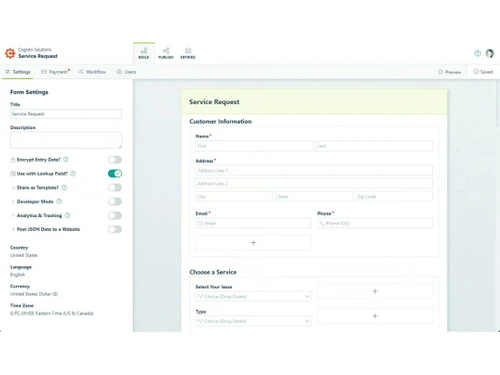Click the lookup icon beside Use with Lookup Field
The width and height of the screenshot is (500, 375).
tap(13, 173)
